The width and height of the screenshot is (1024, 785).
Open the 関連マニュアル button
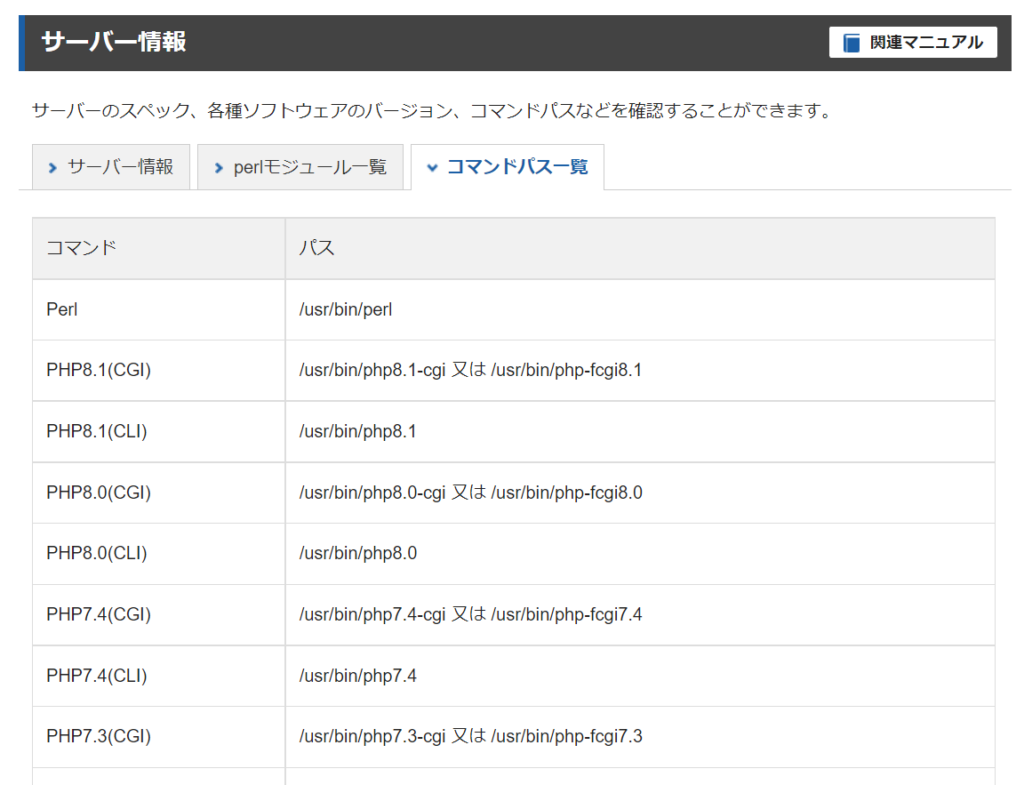point(912,42)
